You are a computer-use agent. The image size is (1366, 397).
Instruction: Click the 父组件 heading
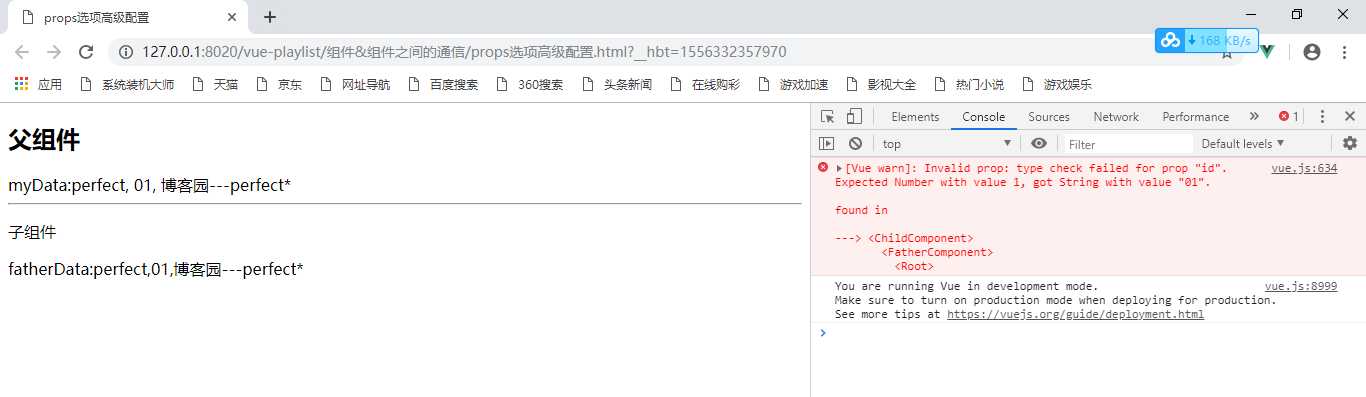tap(44, 141)
